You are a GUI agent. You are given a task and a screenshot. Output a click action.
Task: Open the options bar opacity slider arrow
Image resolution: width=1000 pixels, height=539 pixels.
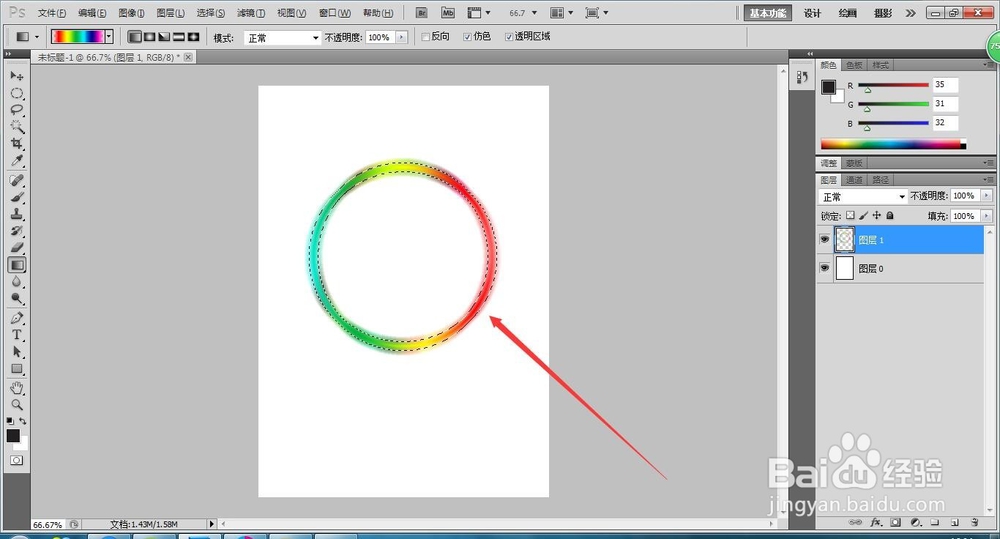click(401, 37)
